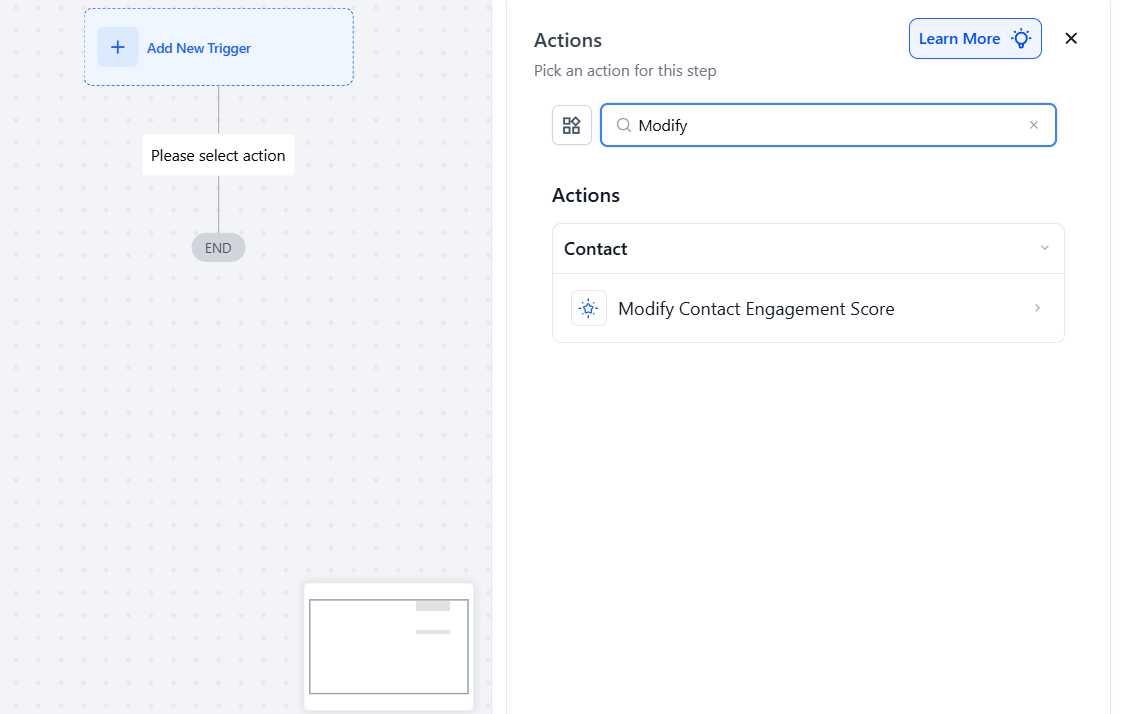Select the 'Please select action' step node
This screenshot has width=1124, height=714.
pyautogui.click(x=218, y=155)
